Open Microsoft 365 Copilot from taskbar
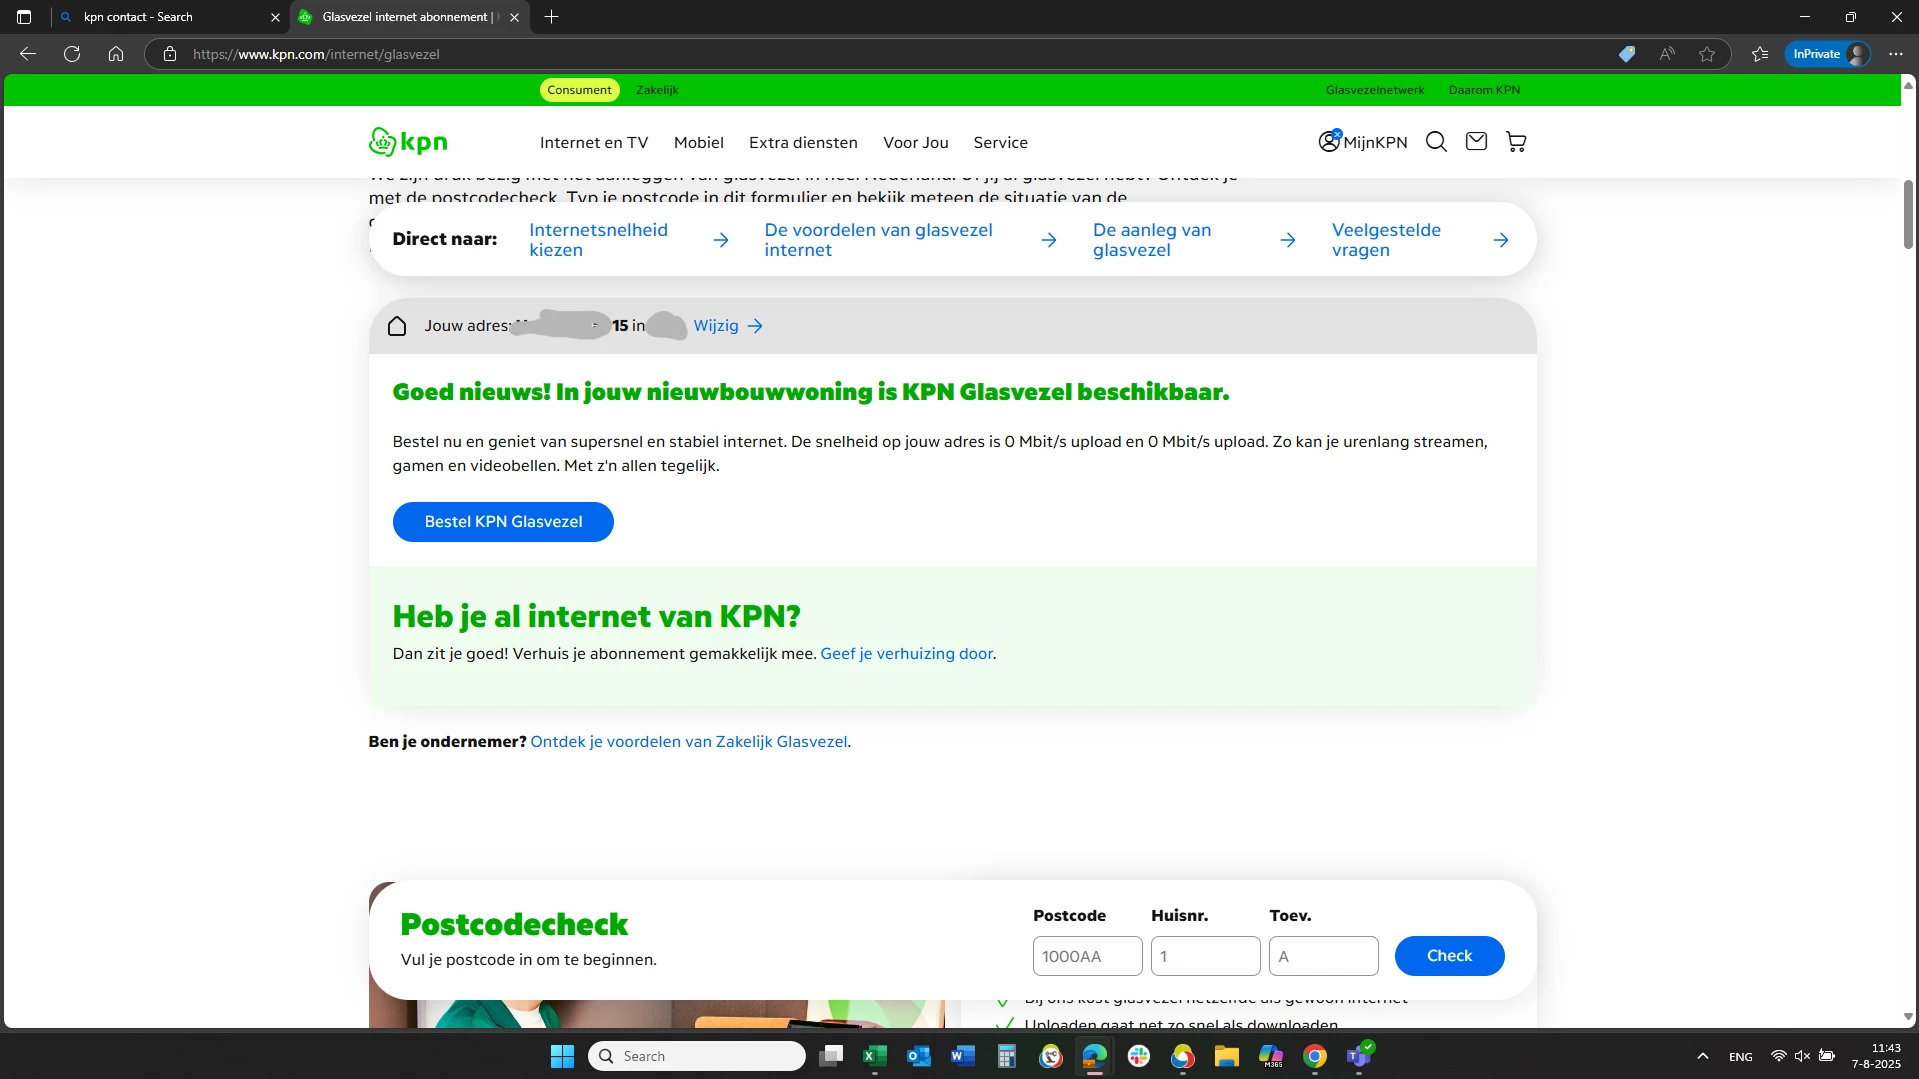Screen dimensions: 1919x1079 point(1271,1056)
